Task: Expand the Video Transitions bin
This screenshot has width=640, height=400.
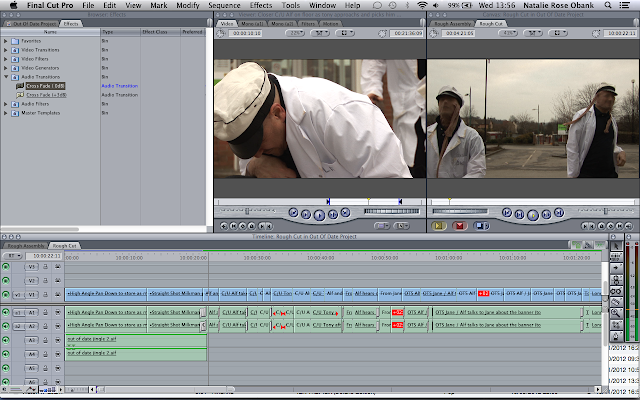Action: coord(6,50)
